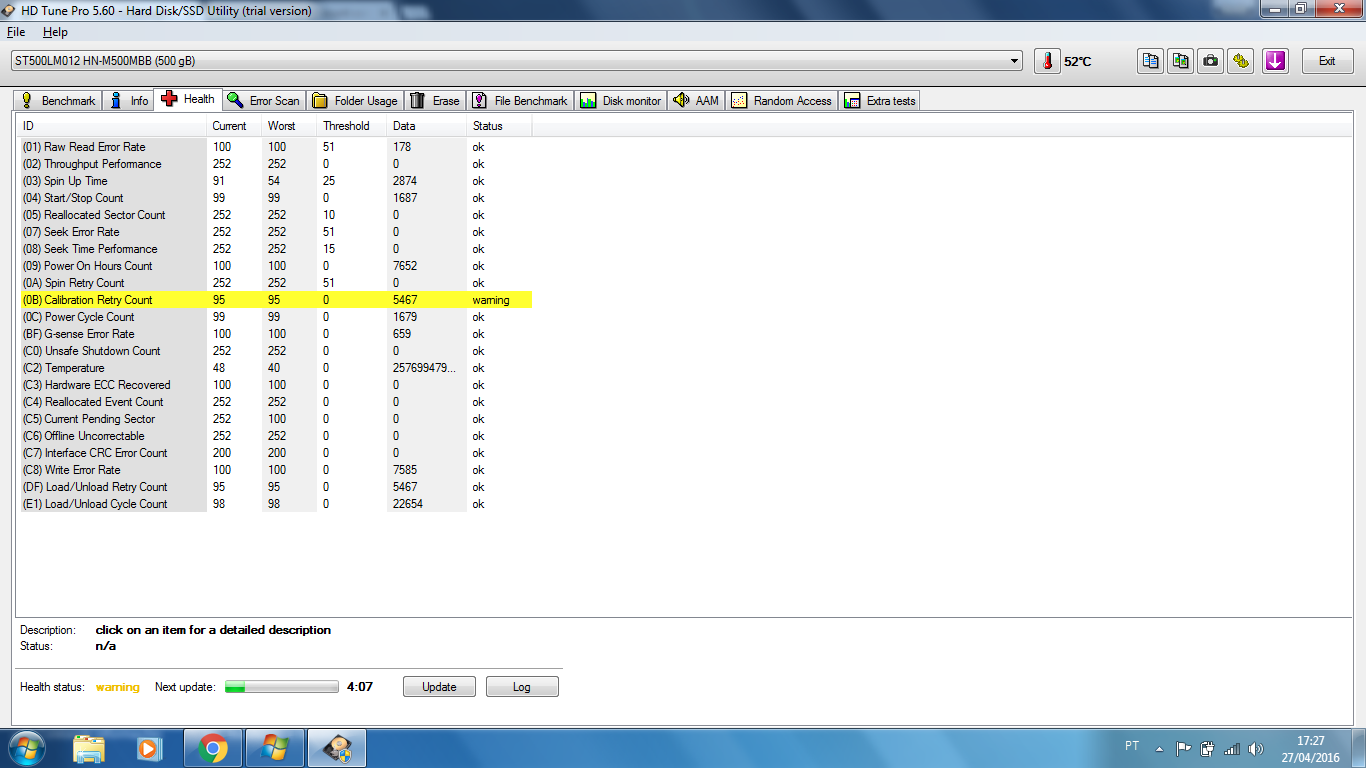Click the Windows flag app taskbar button
This screenshot has height=768, width=1366.
[x=273, y=748]
